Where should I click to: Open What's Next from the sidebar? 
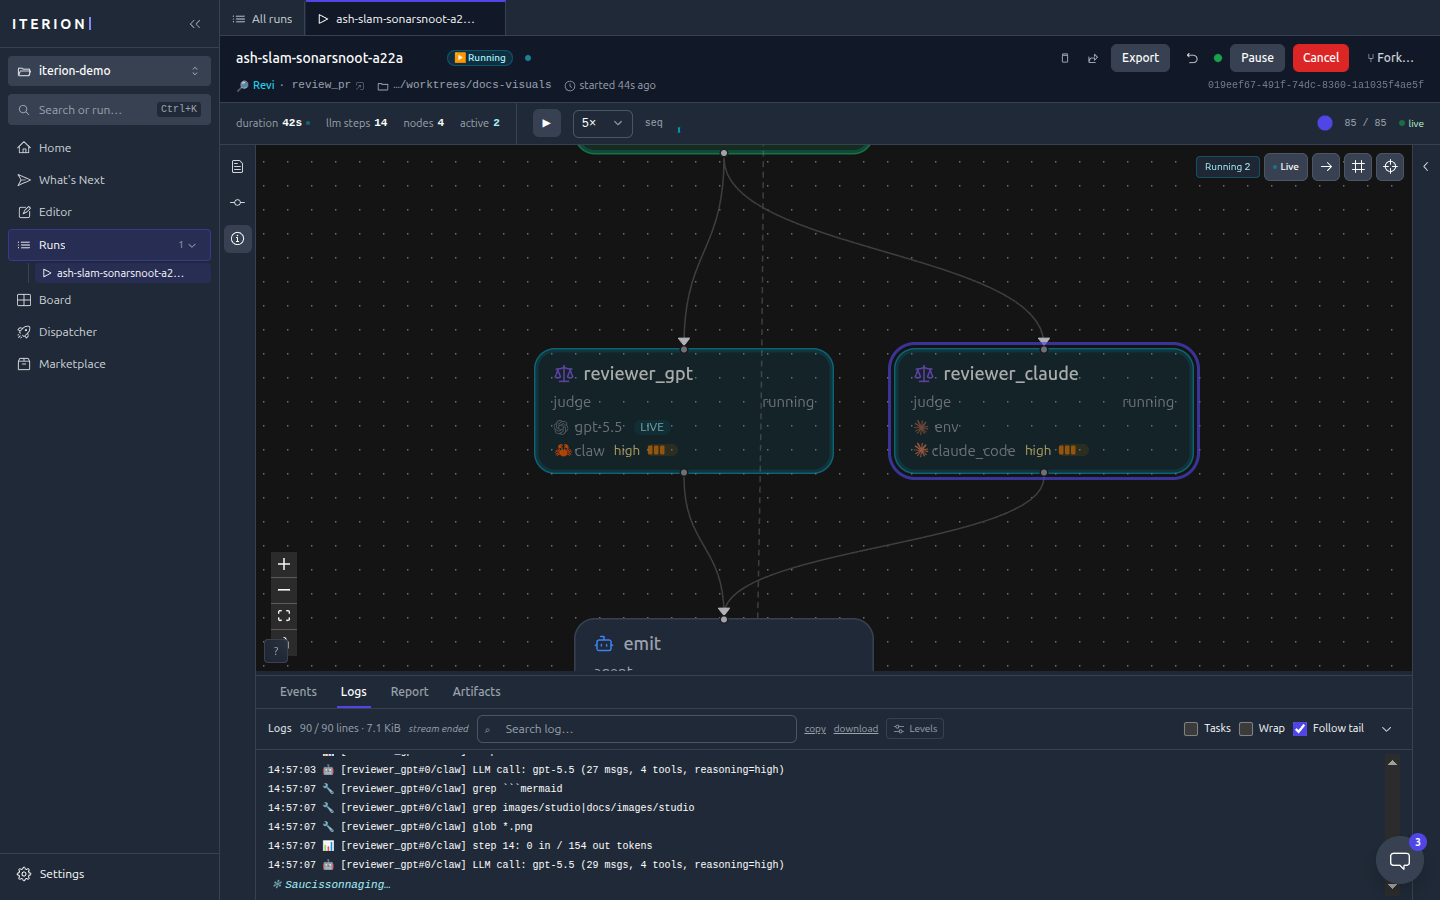pyautogui.click(x=110, y=180)
